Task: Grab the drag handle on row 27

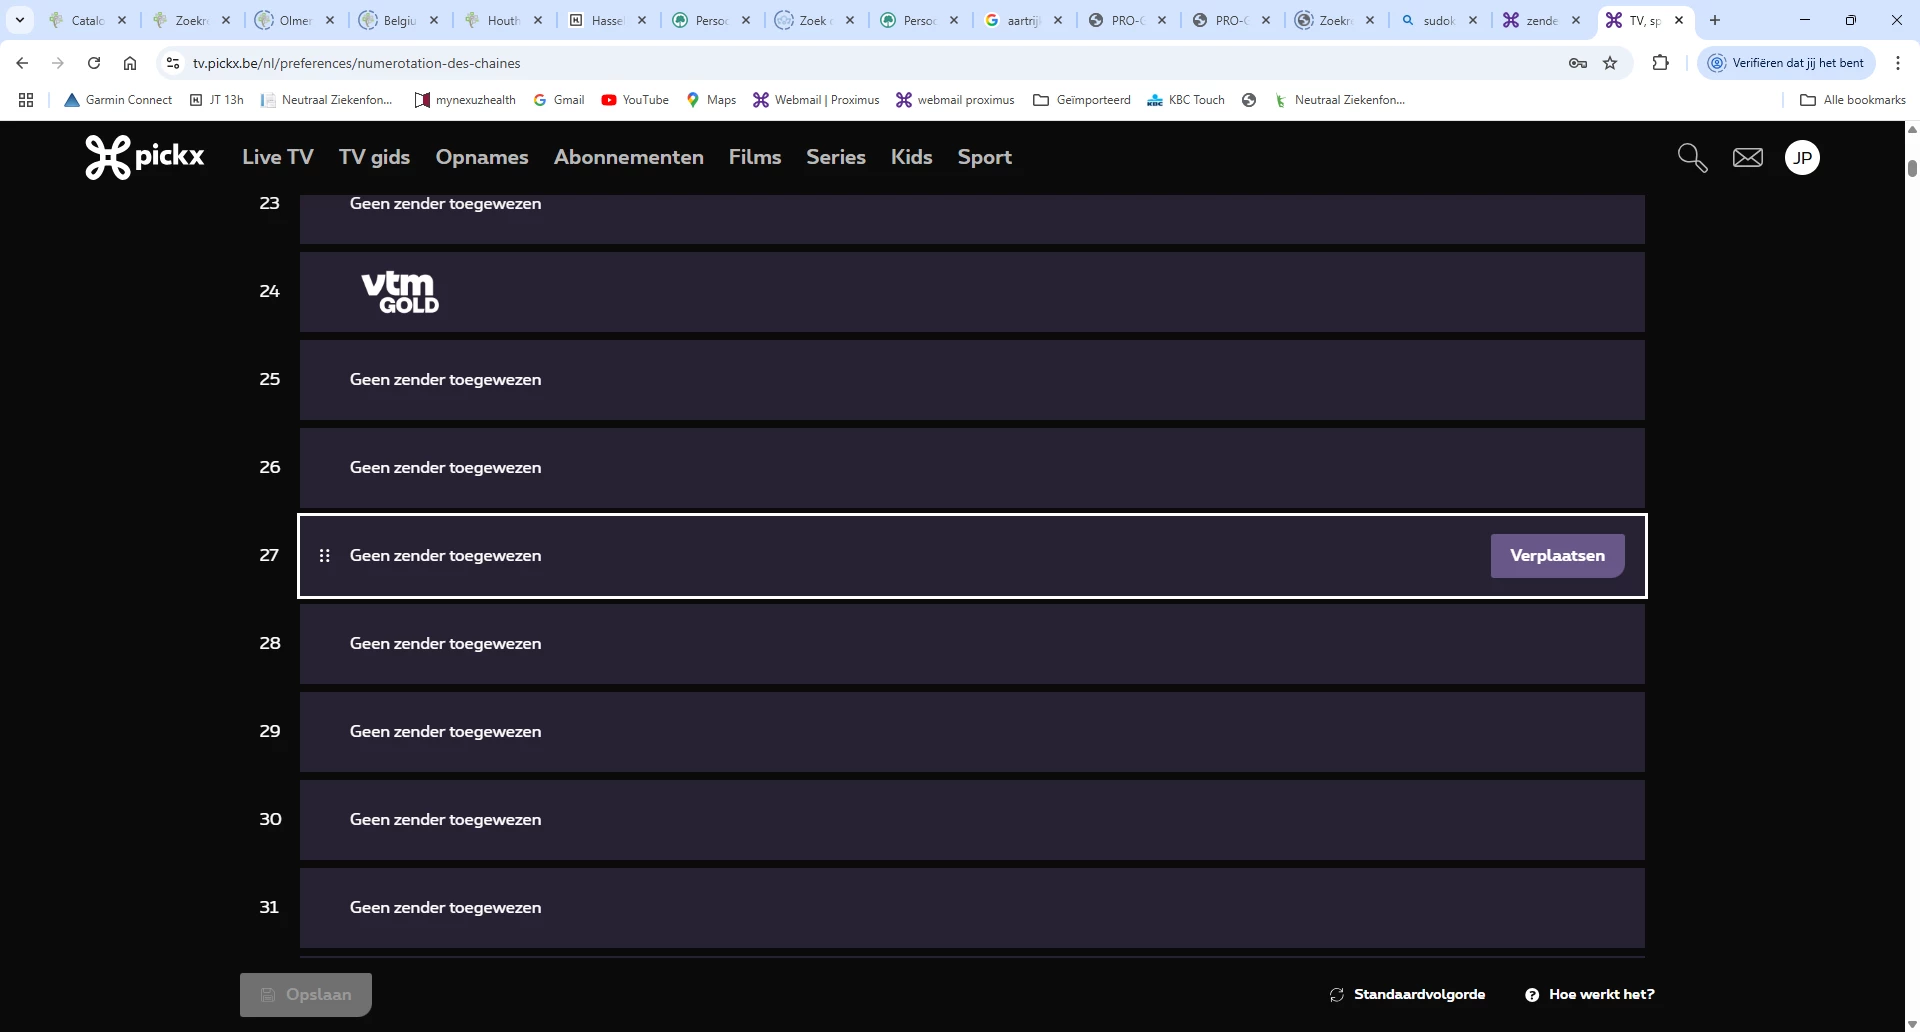Action: [x=324, y=556]
